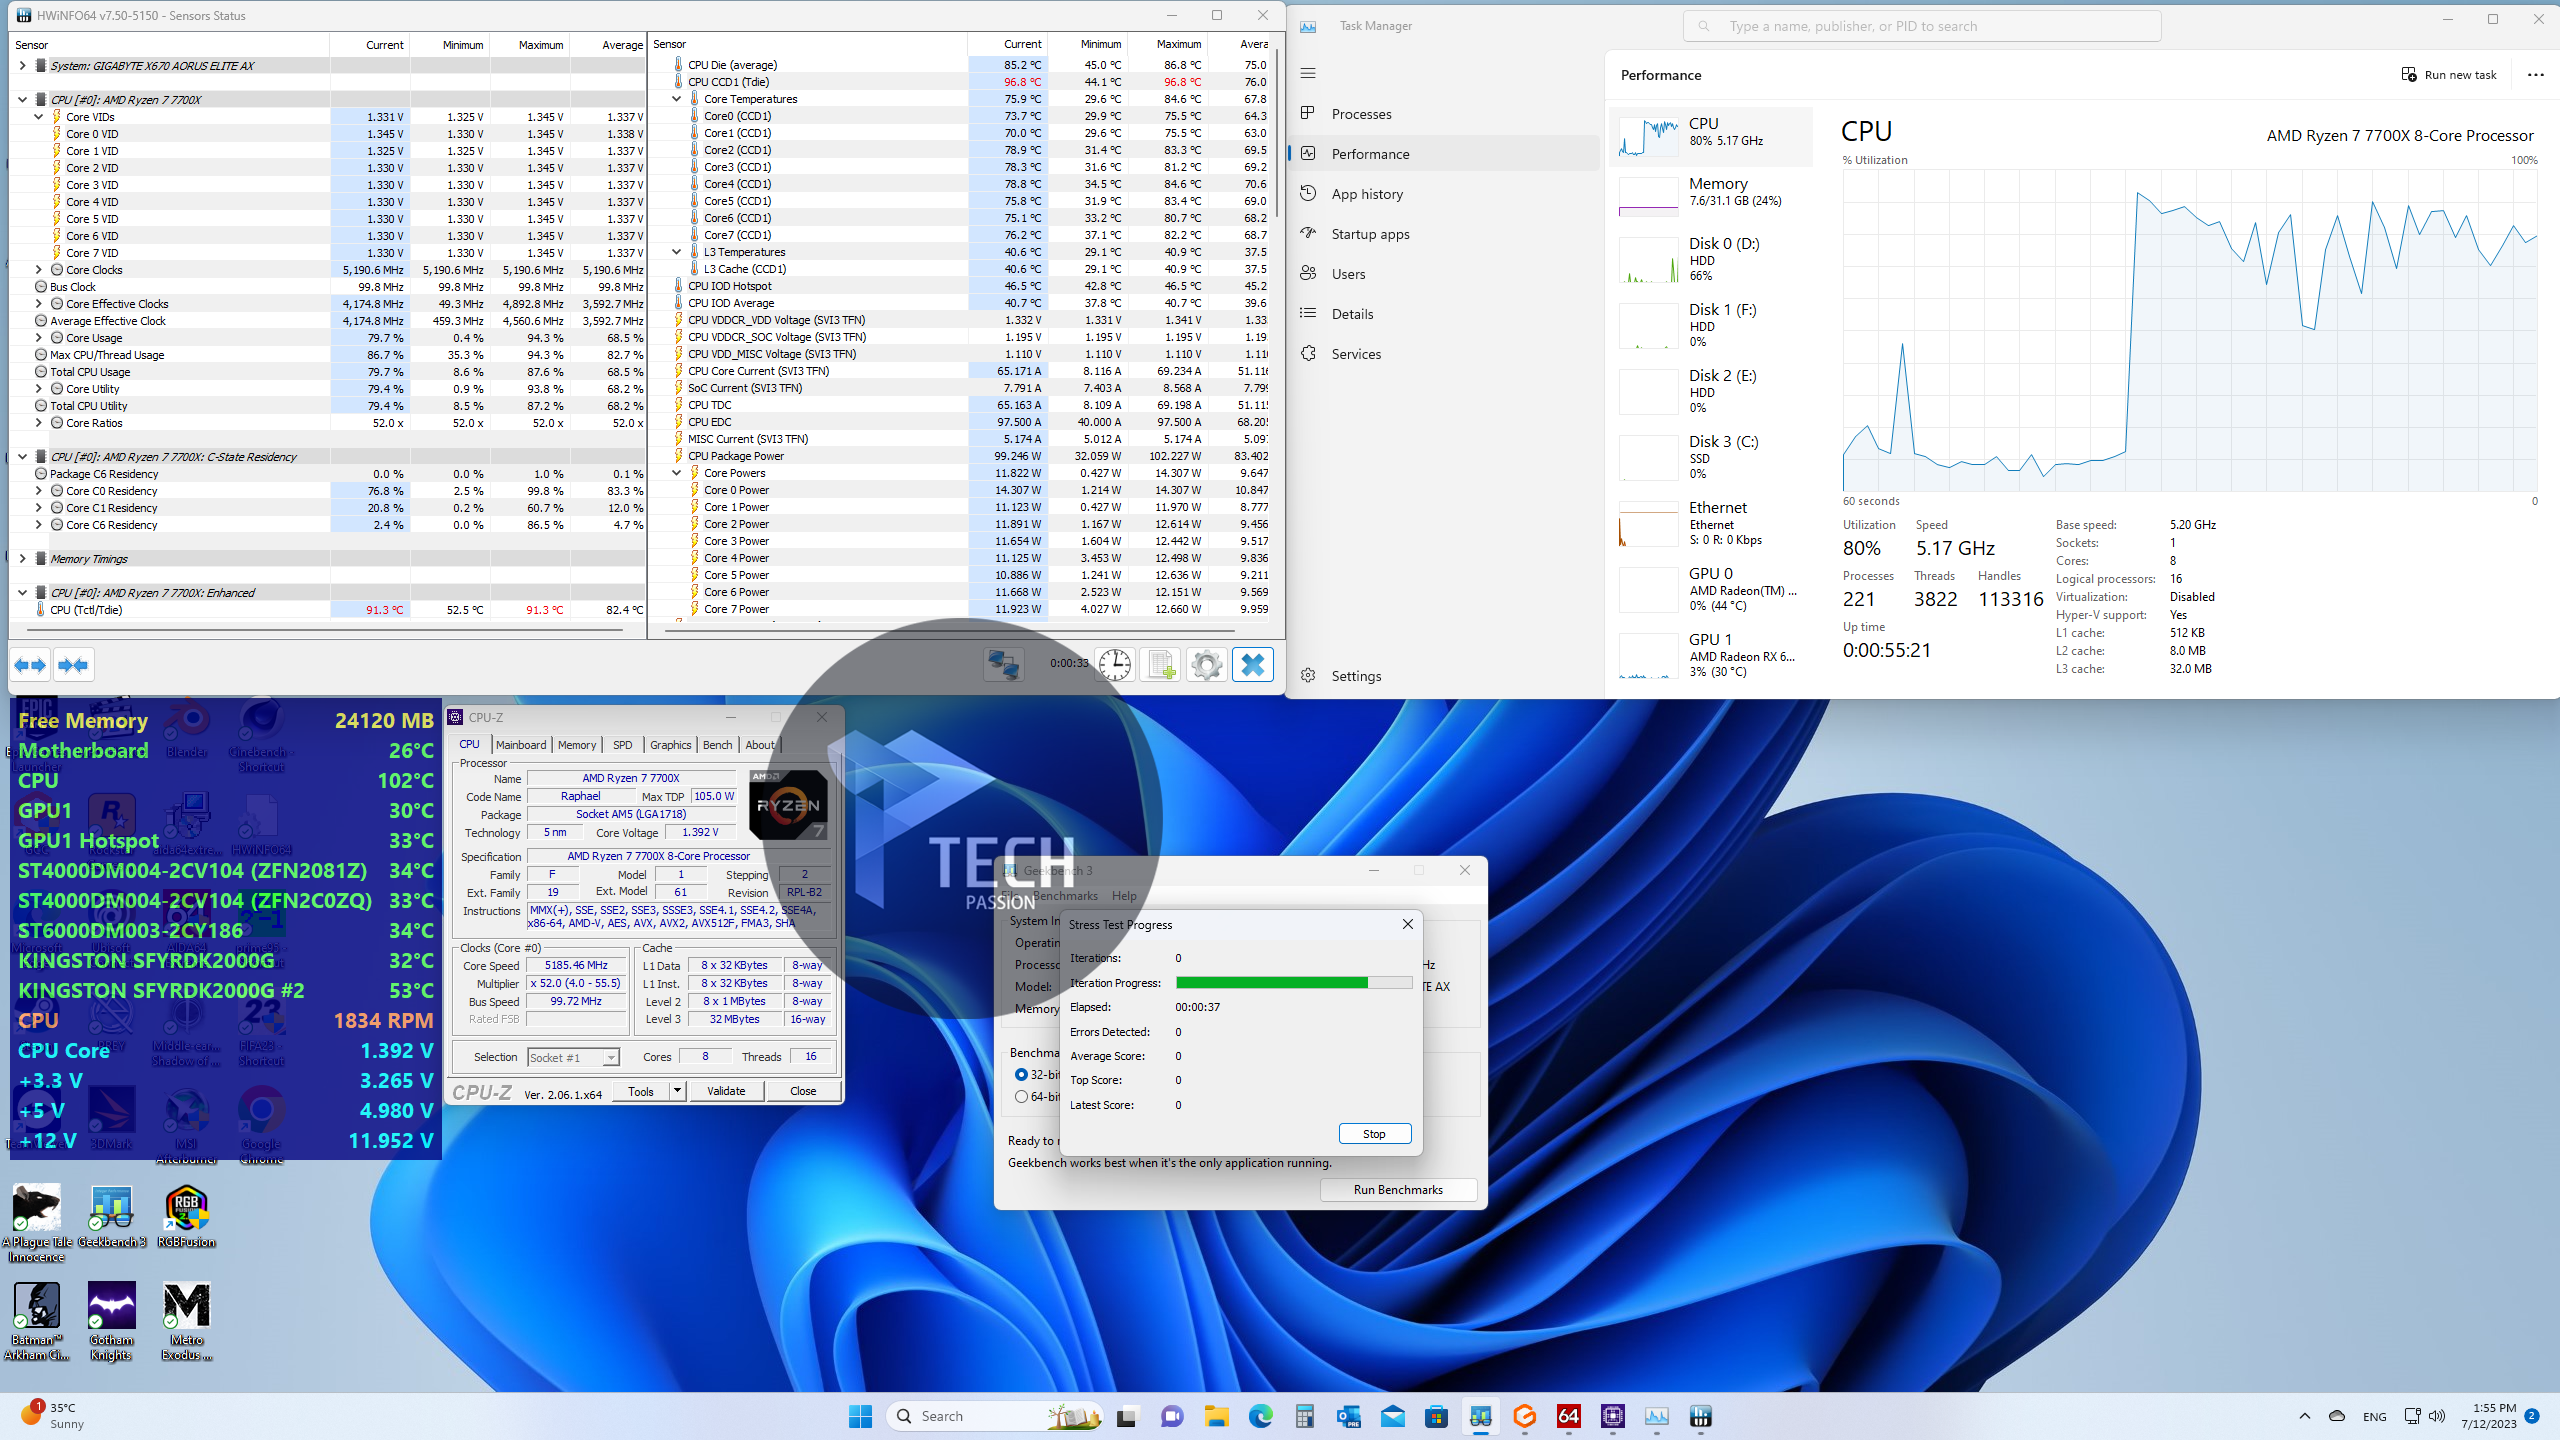Start sensor logging with the add-sheet icon
The height and width of the screenshot is (1440, 2560).
(x=1161, y=665)
